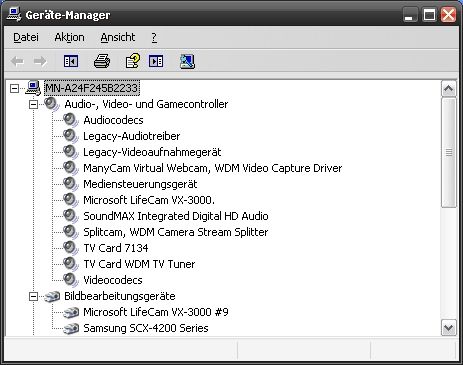Click the icon beside TV Card WDM TV Tuner
463x365 pixels.
(x=71, y=264)
